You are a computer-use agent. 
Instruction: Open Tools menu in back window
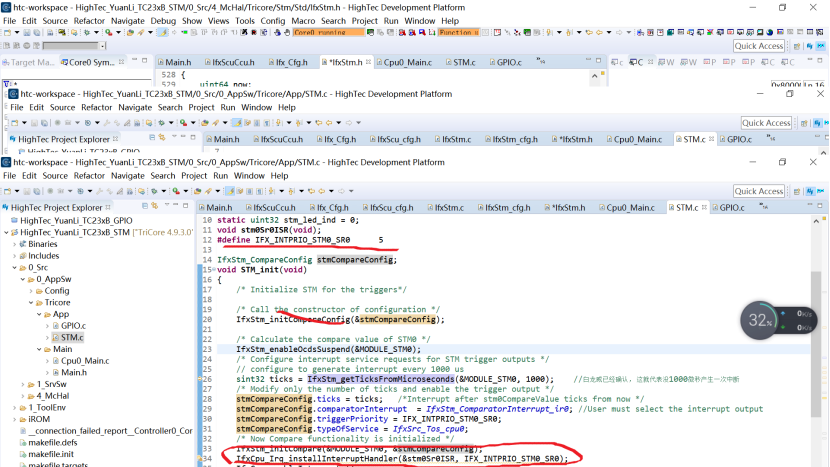(245, 21)
